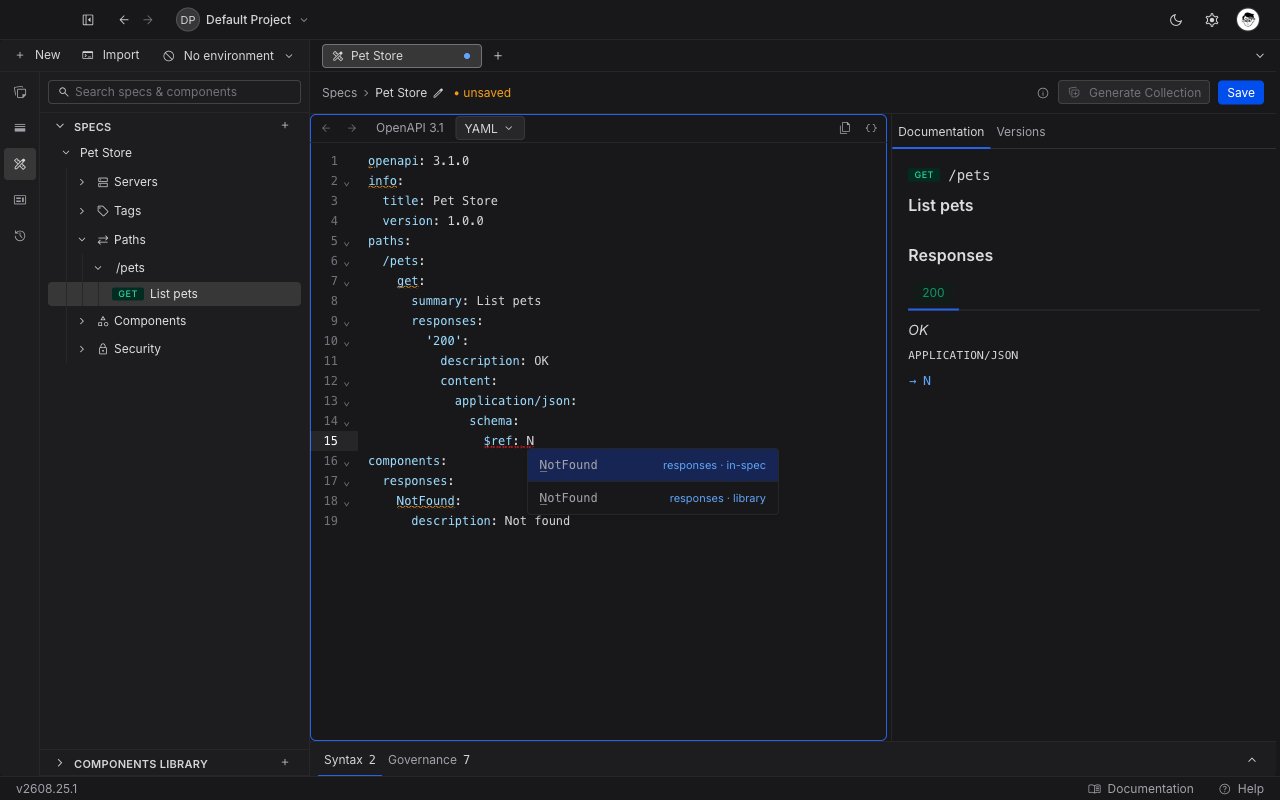Open a new tab with plus

[498, 56]
